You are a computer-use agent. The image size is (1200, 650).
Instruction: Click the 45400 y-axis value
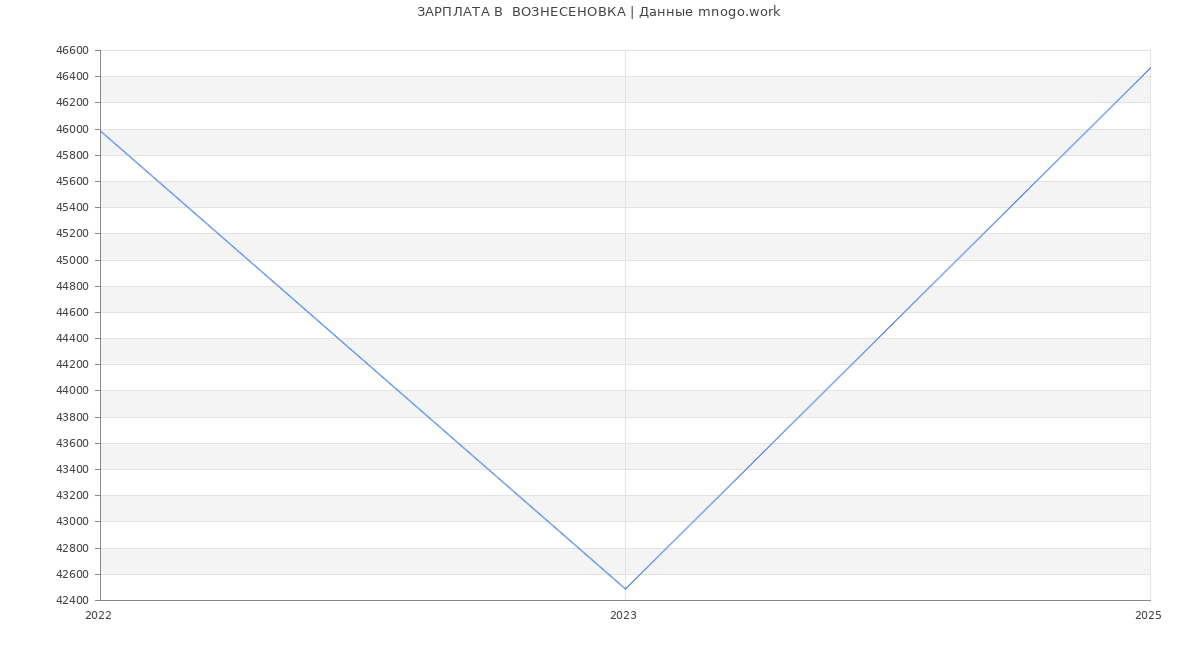(x=72, y=207)
